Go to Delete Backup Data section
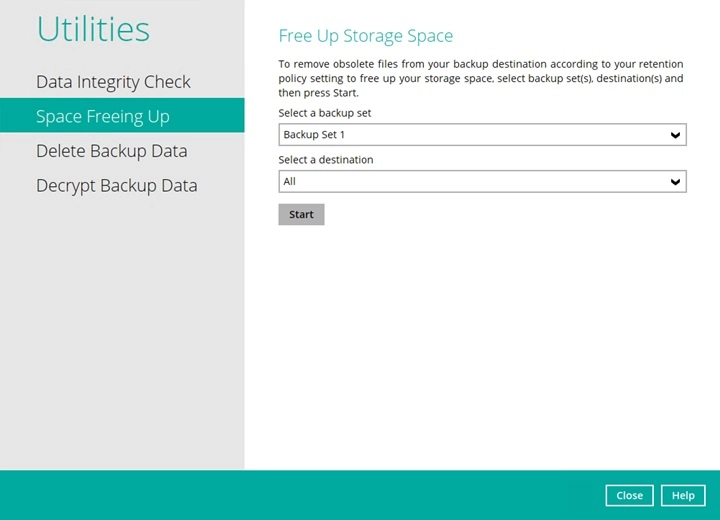720x520 pixels. pos(111,151)
